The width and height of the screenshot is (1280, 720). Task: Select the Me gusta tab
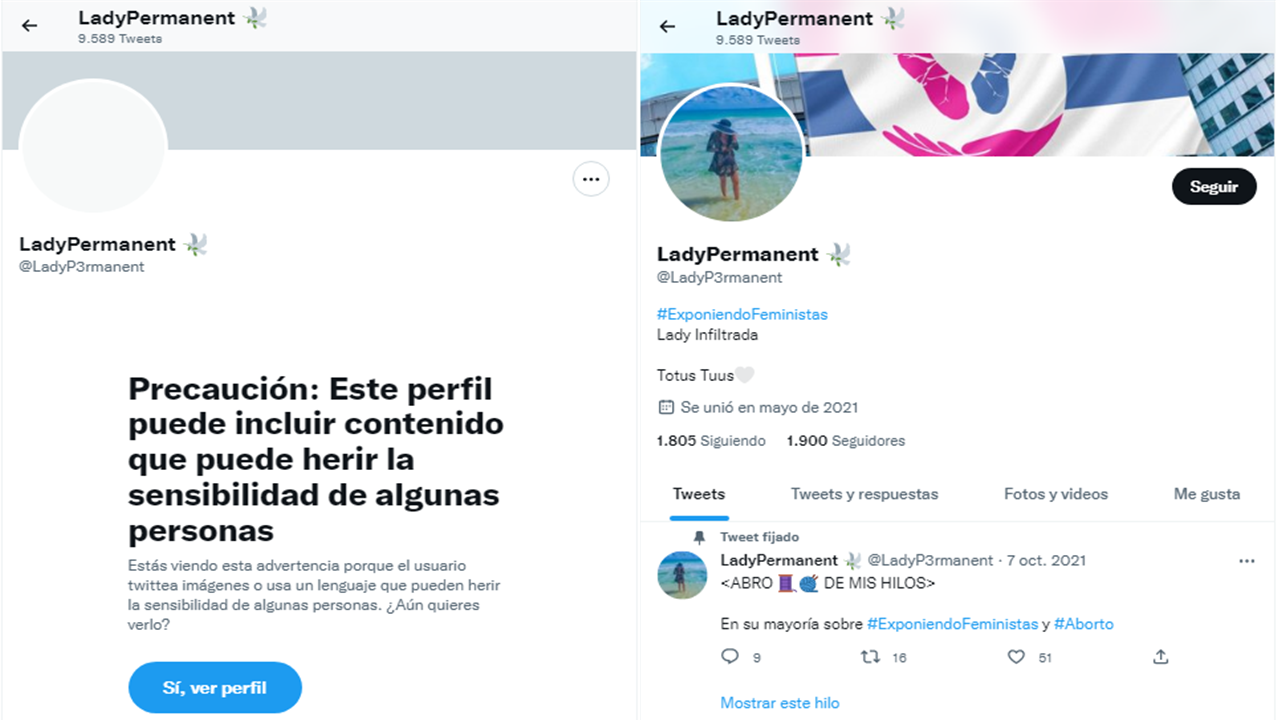tap(1207, 494)
